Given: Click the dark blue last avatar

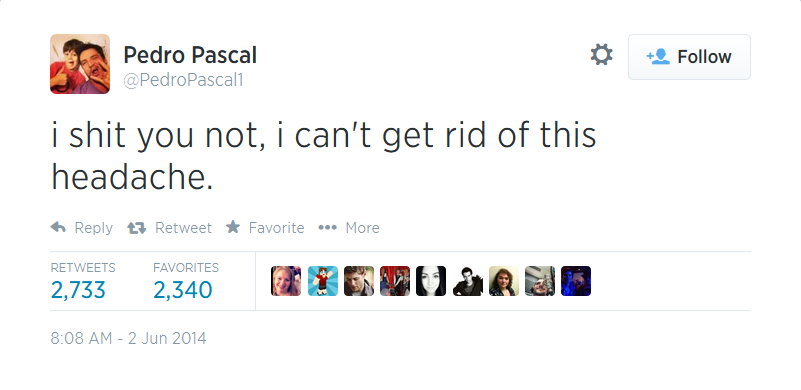Looking at the screenshot, I should click(576, 281).
